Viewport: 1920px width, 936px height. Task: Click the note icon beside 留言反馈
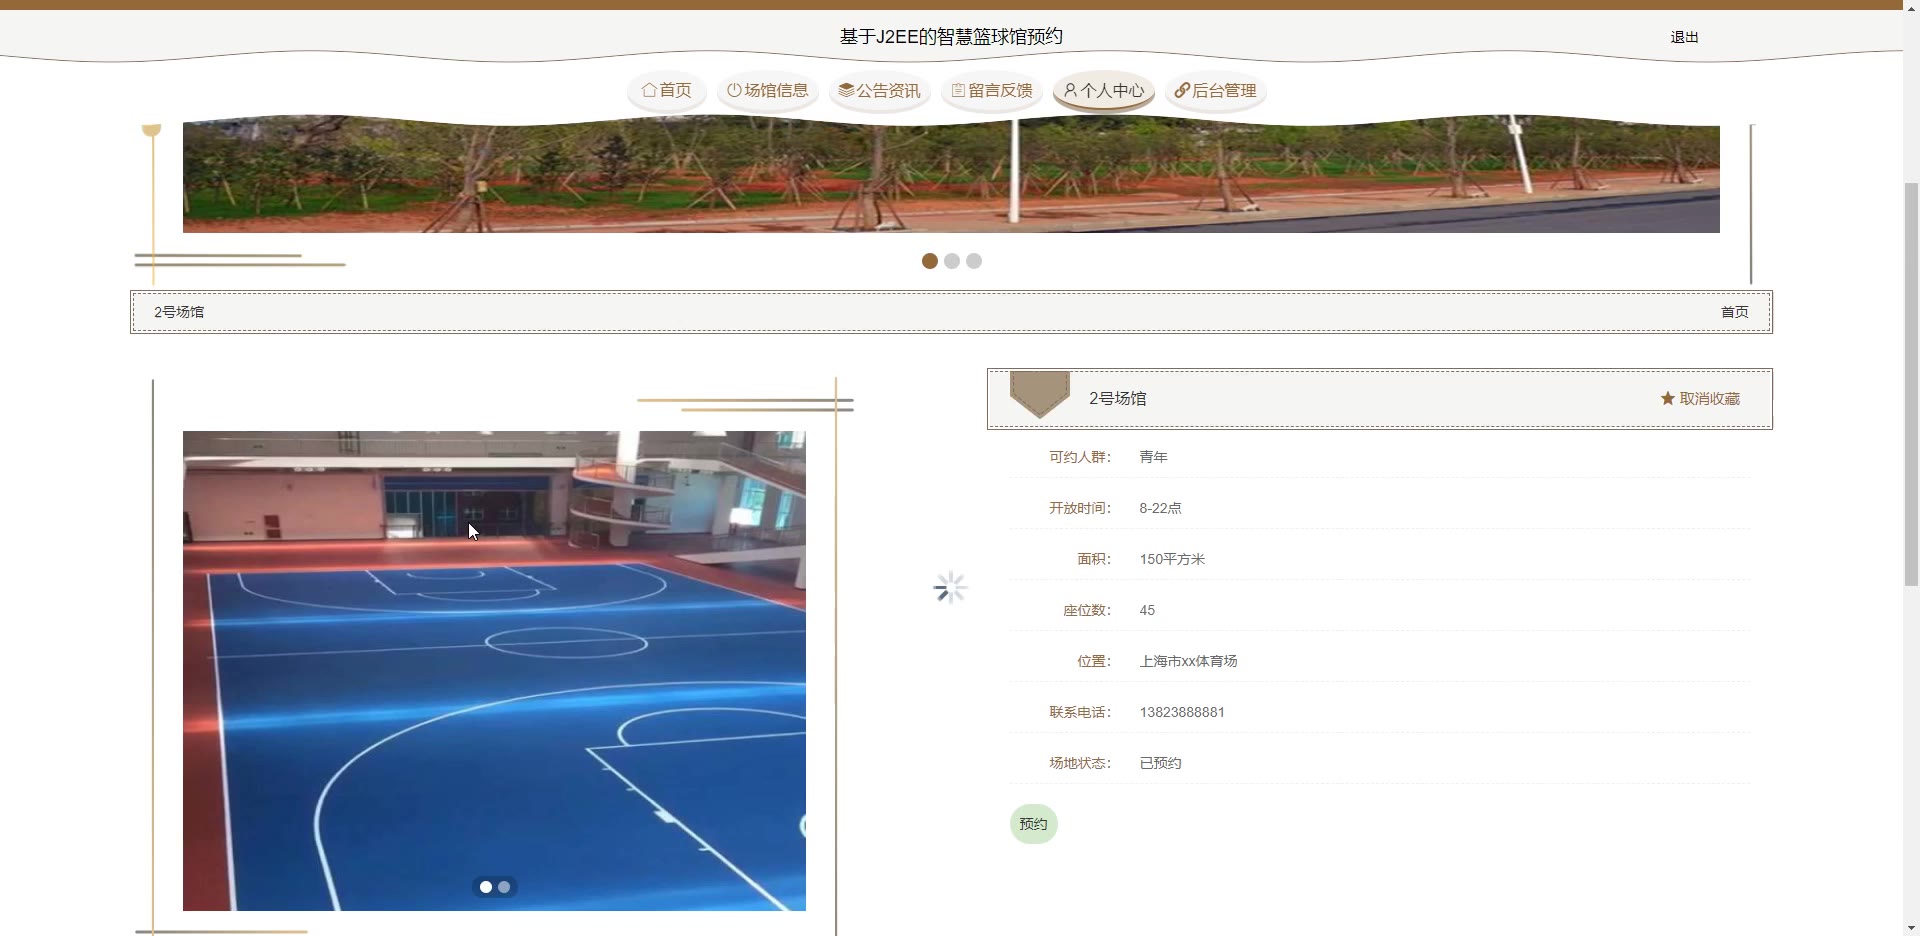pyautogui.click(x=958, y=90)
